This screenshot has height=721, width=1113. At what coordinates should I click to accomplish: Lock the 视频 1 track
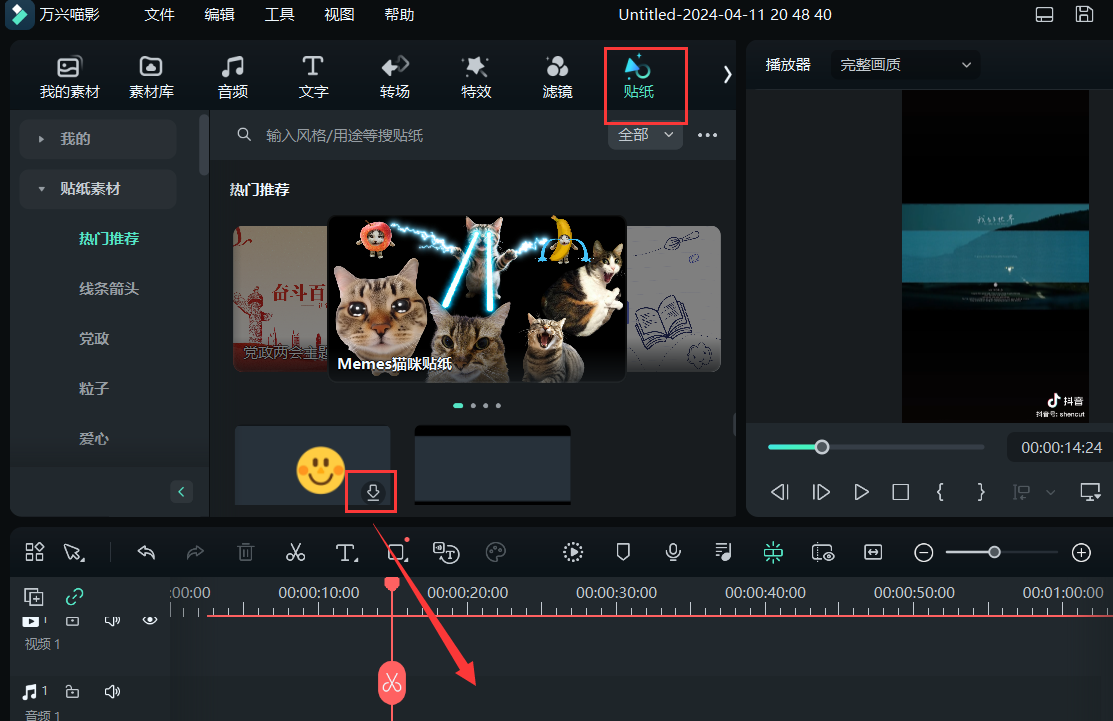pos(72,620)
